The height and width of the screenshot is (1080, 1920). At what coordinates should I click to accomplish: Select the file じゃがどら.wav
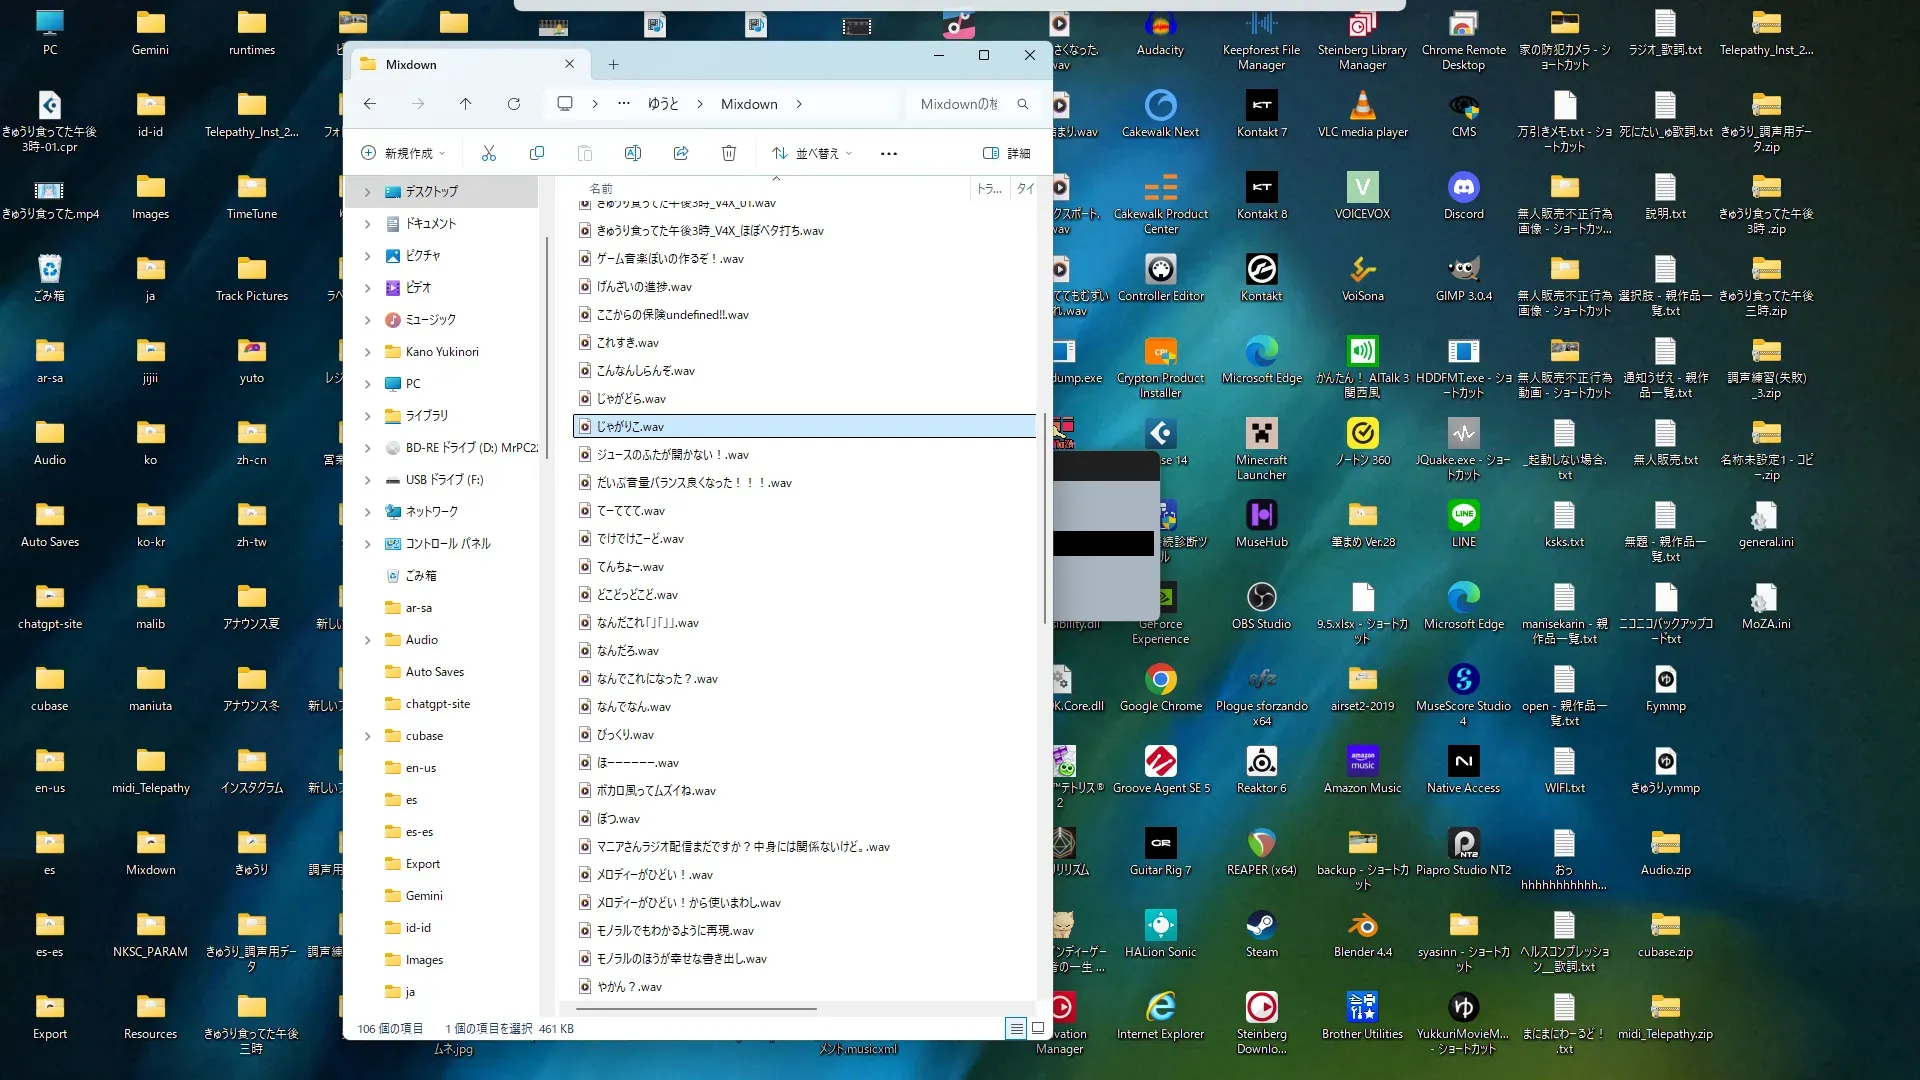coord(631,398)
